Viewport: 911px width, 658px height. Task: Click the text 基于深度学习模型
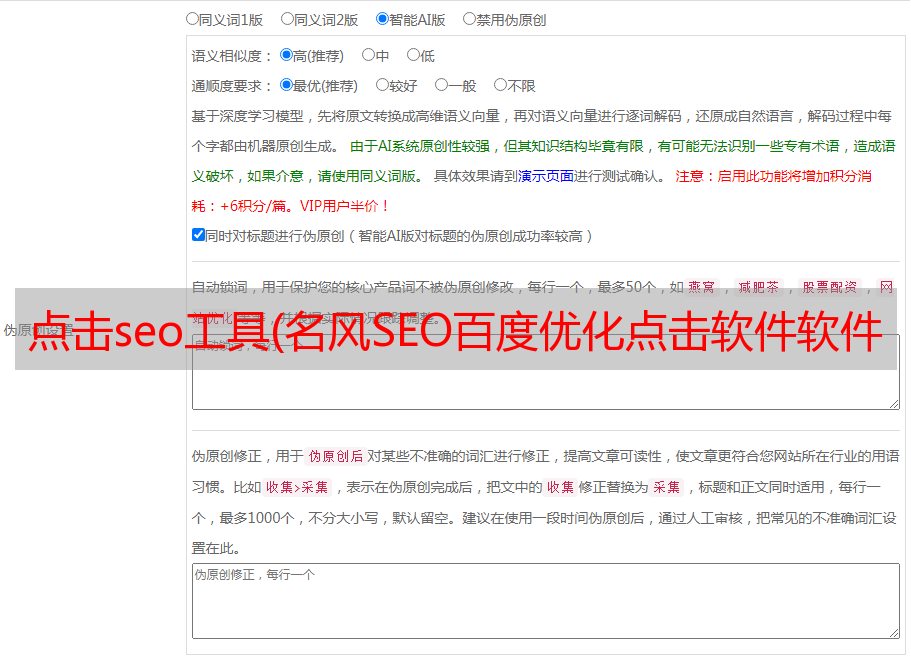point(248,116)
